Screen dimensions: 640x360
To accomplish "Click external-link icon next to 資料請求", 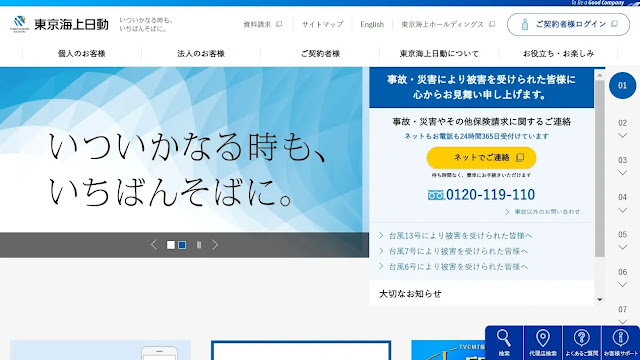I will pos(279,24).
